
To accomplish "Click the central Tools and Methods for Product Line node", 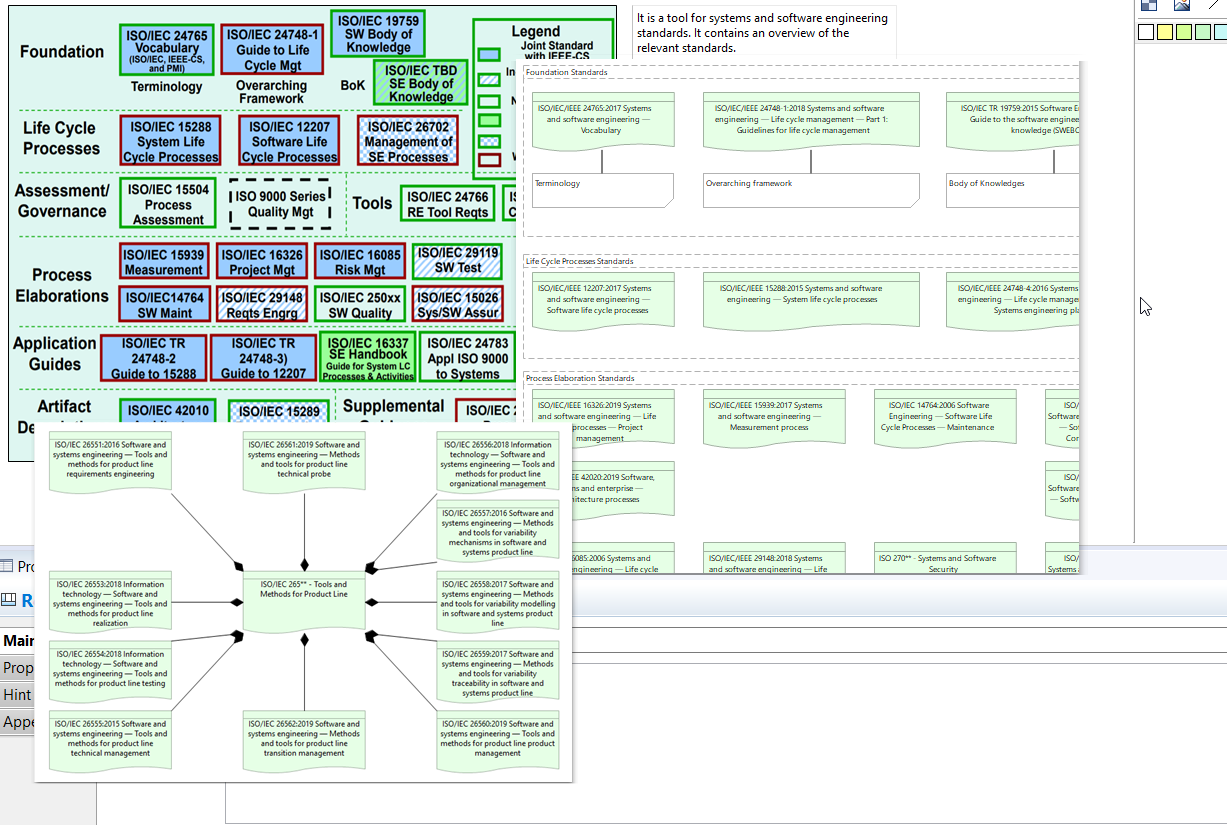I will pyautogui.click(x=303, y=602).
